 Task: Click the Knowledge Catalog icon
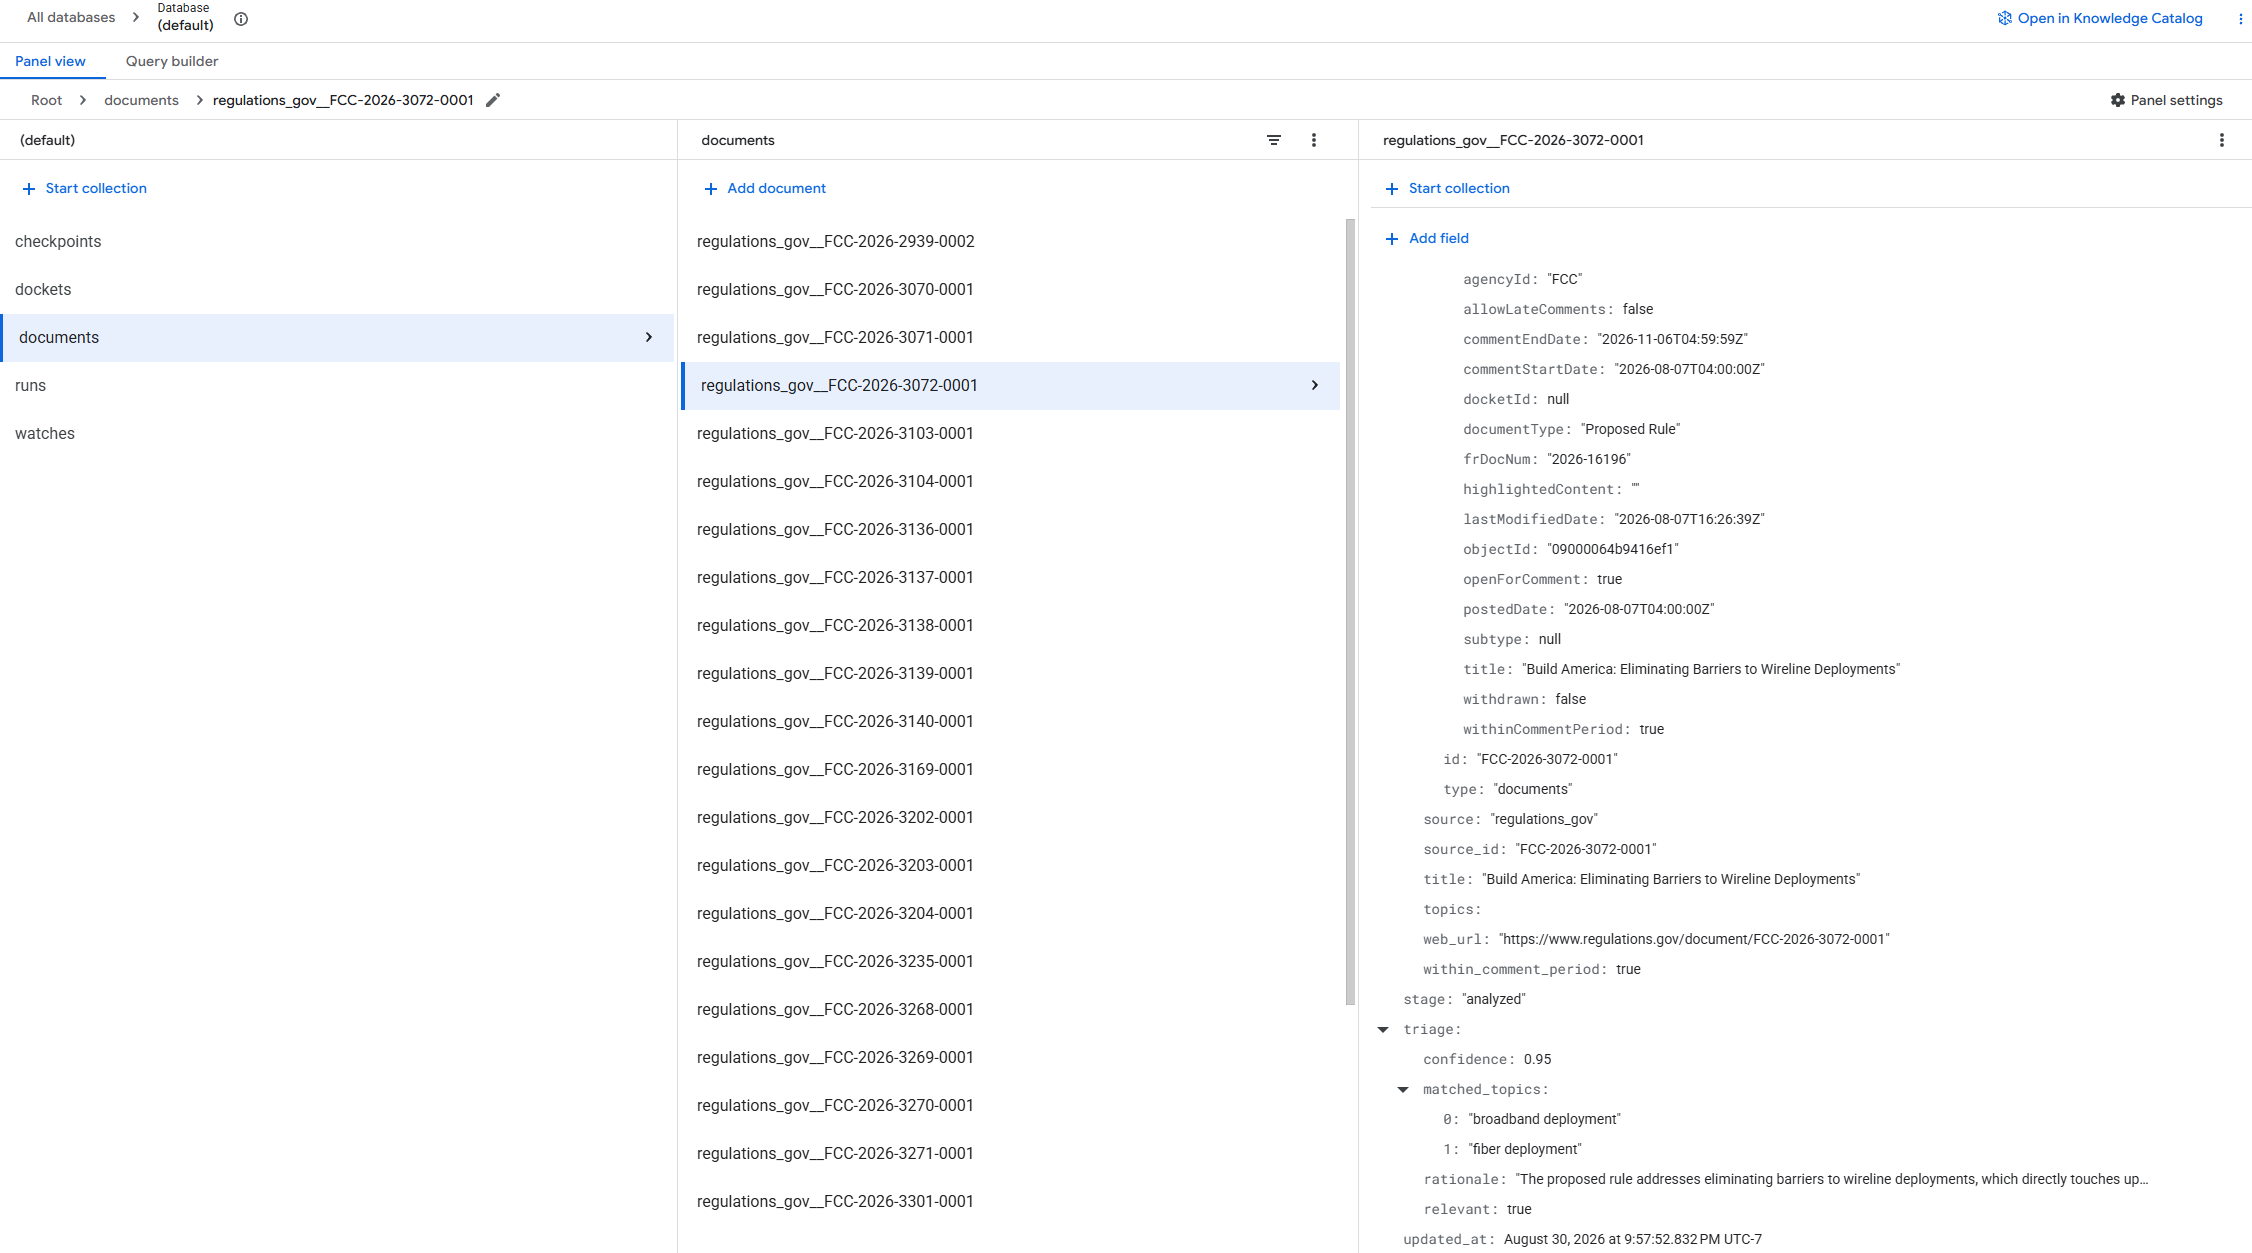(2005, 18)
